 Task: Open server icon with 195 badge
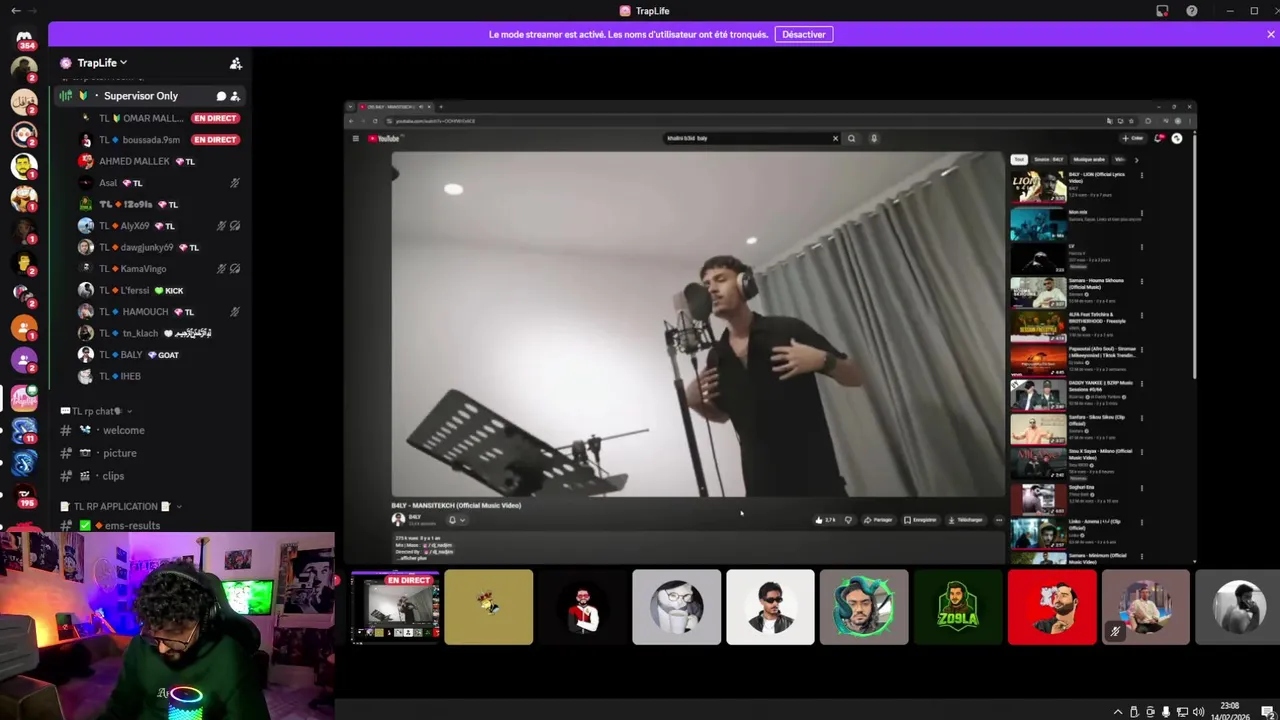pos(24,495)
